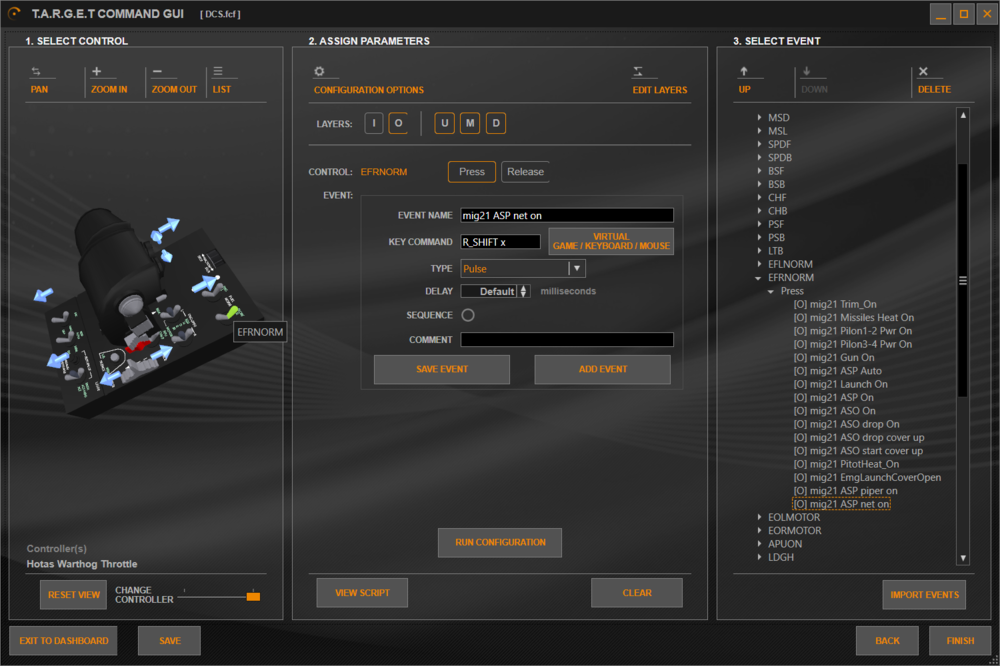The height and width of the screenshot is (666, 1000).
Task: Select the Pan tool icon
Action: (36, 71)
